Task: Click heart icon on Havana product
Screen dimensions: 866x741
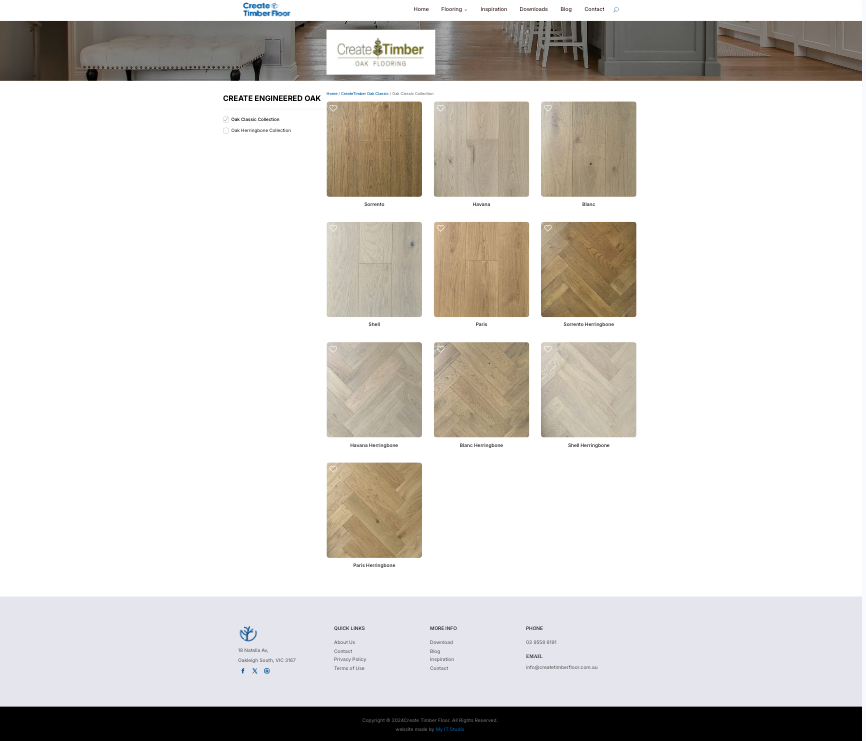Action: point(441,108)
